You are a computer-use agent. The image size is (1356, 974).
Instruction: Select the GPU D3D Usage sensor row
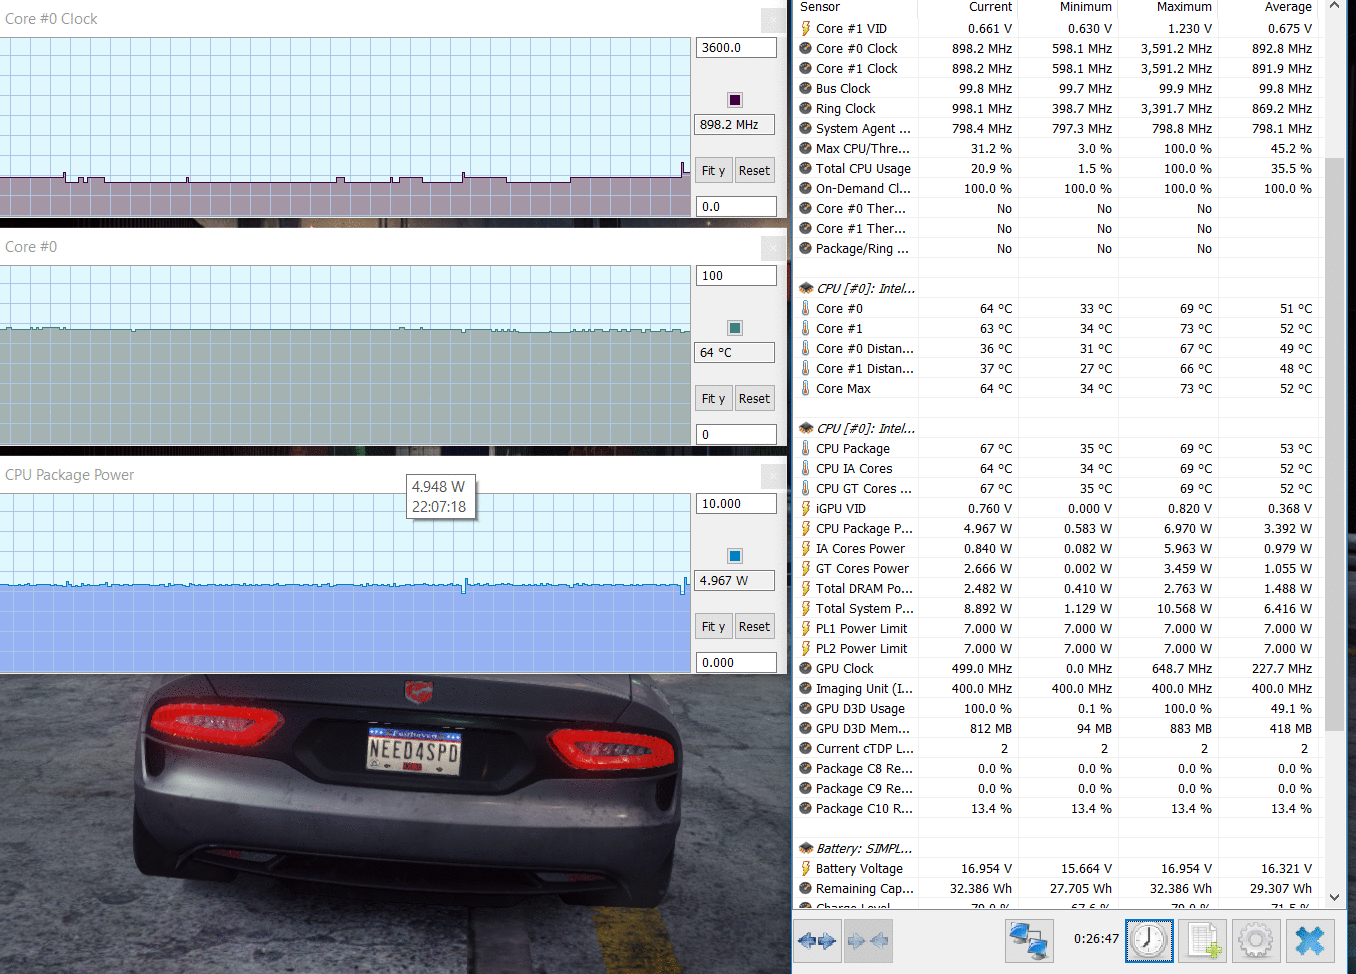859,708
